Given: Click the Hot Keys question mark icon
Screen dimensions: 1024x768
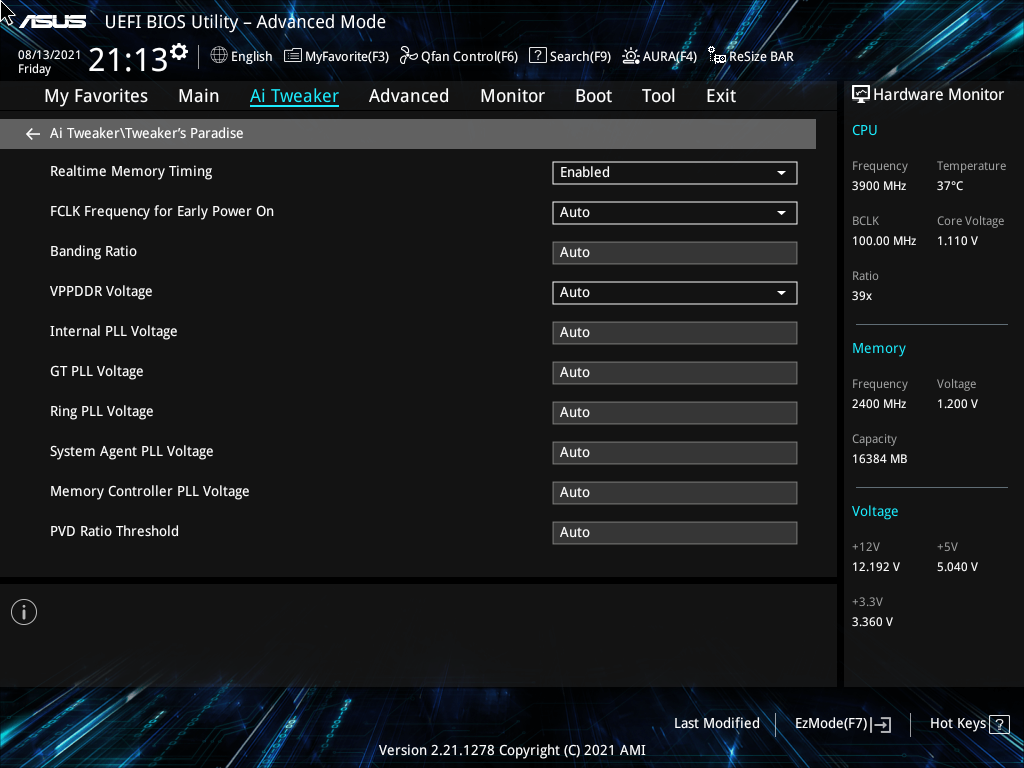Looking at the screenshot, I should coord(999,724).
